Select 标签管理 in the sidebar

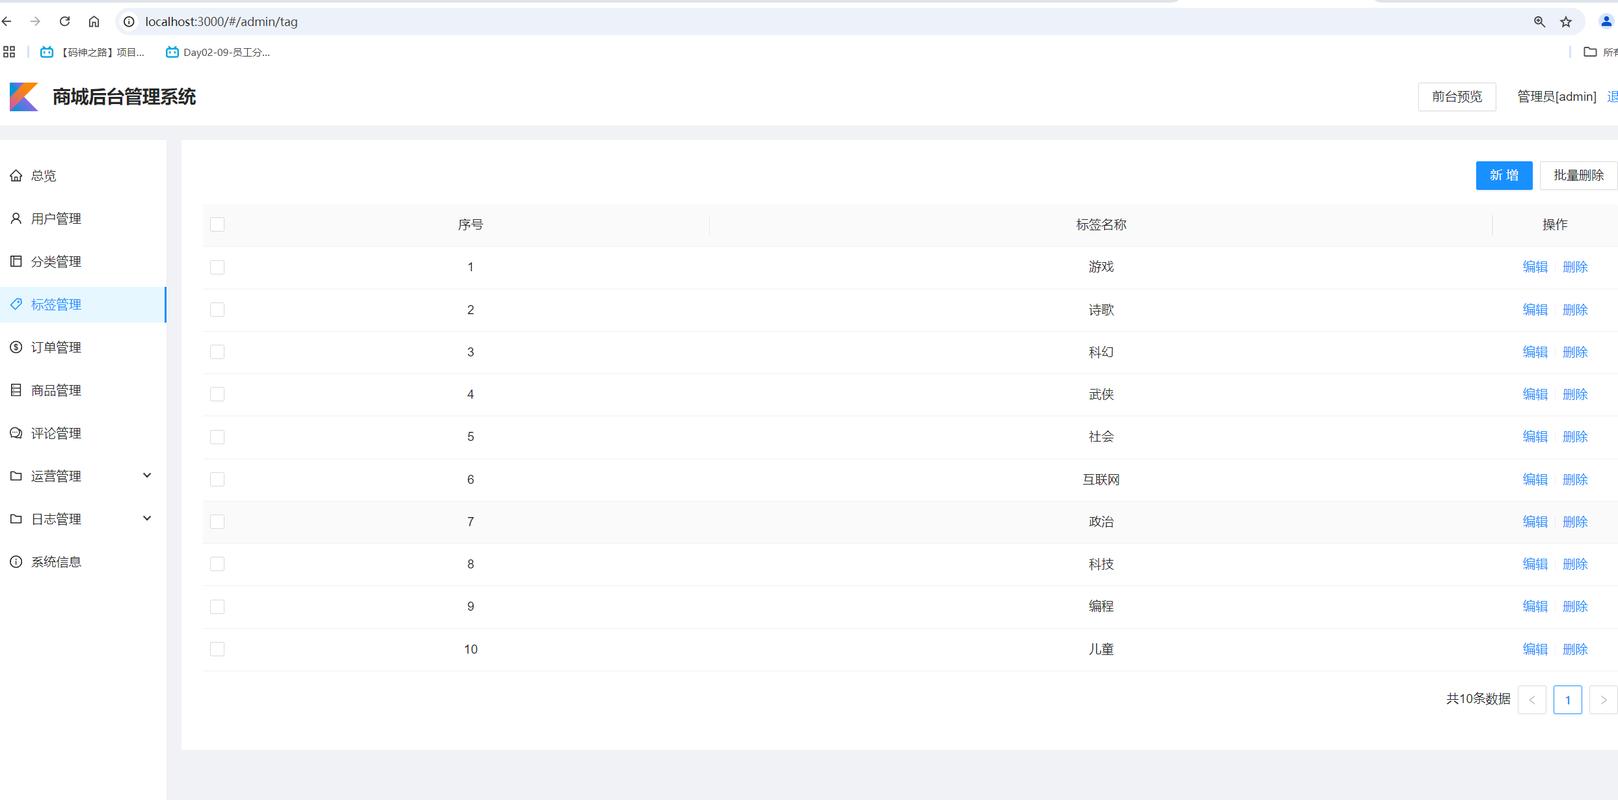click(83, 305)
